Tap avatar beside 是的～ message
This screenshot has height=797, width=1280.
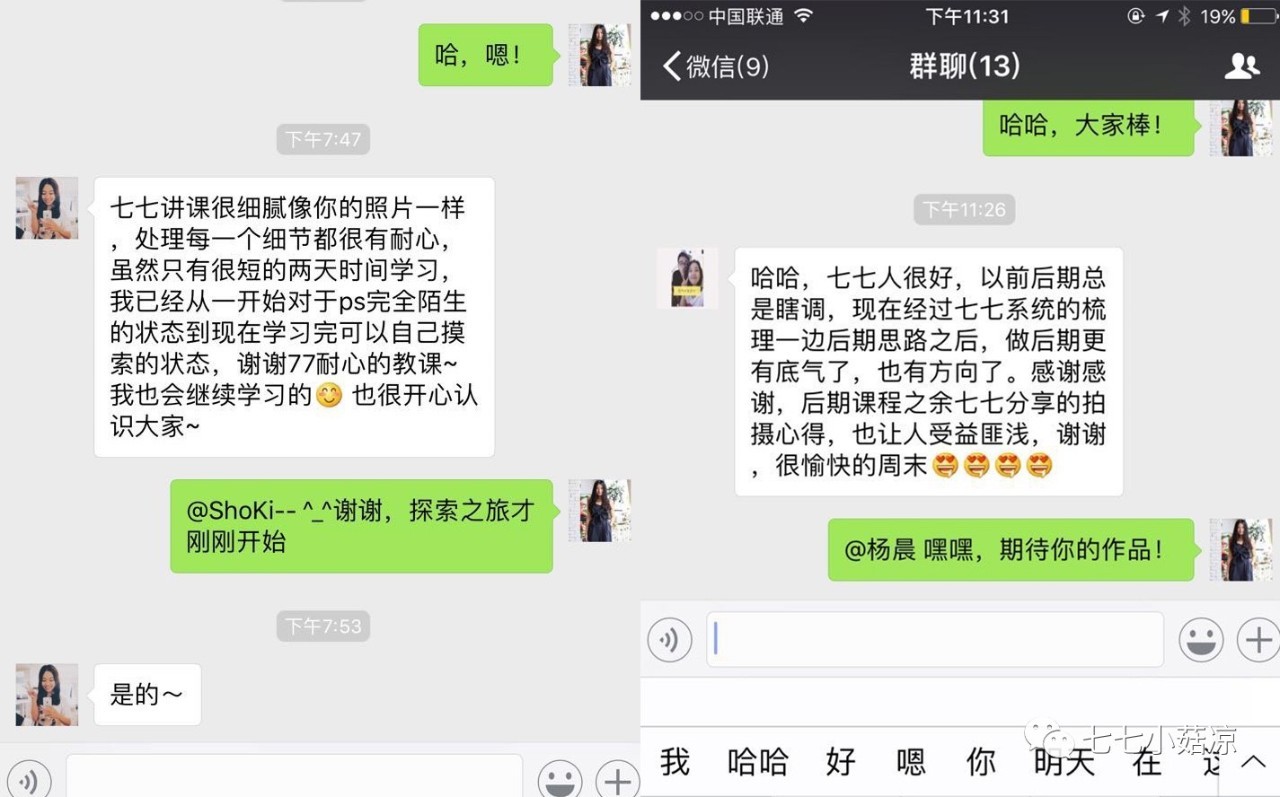point(47,695)
